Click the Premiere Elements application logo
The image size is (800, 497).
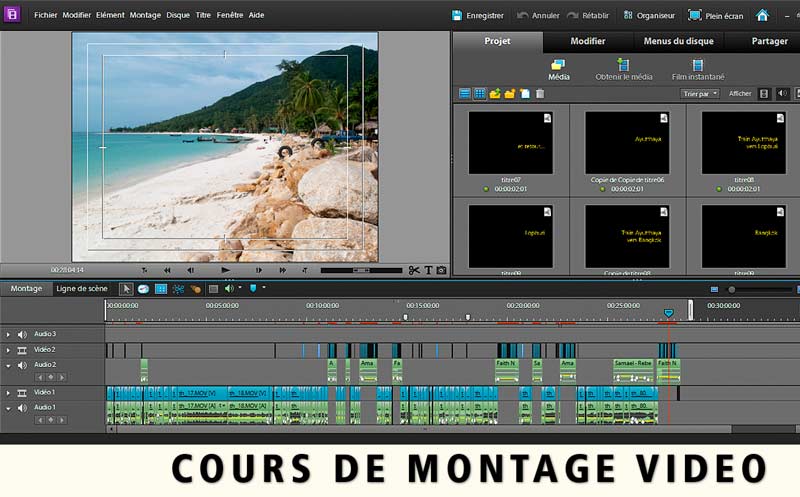pos(12,14)
